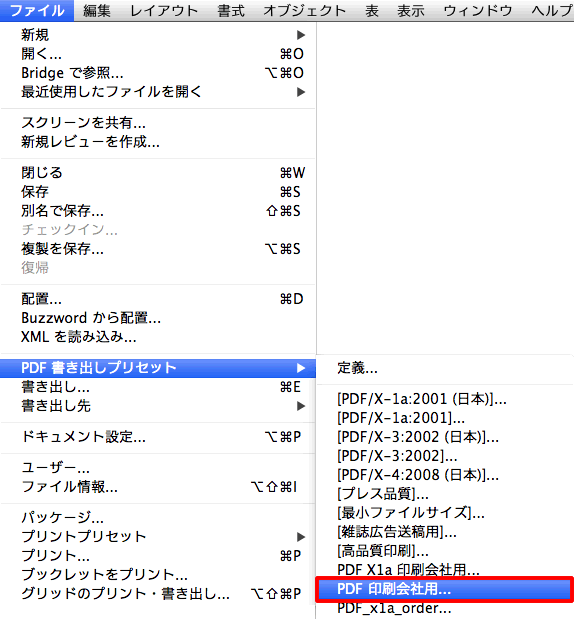Viewport: 574px width, 619px height.
Task: Select highlighted PDF 印刷会社用... preset
Action: coord(445,589)
